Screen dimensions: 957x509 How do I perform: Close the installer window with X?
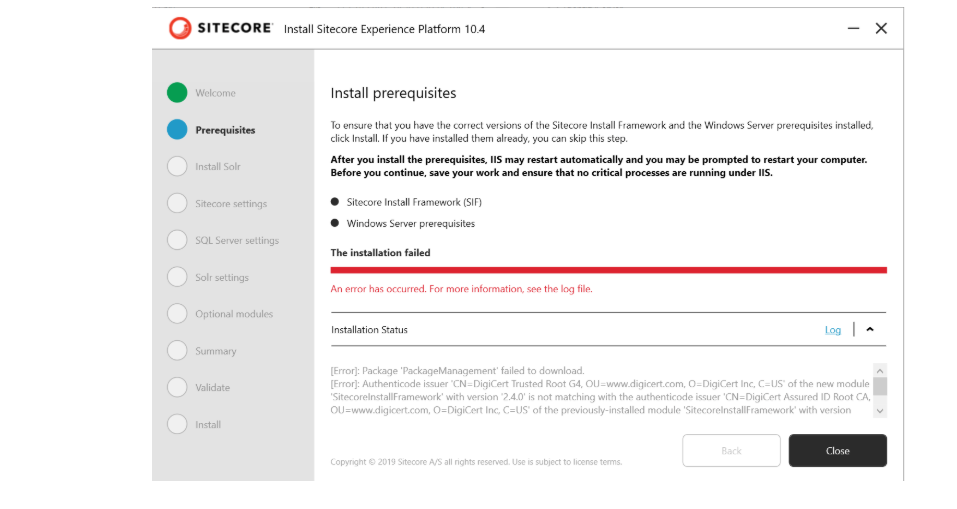(x=881, y=28)
